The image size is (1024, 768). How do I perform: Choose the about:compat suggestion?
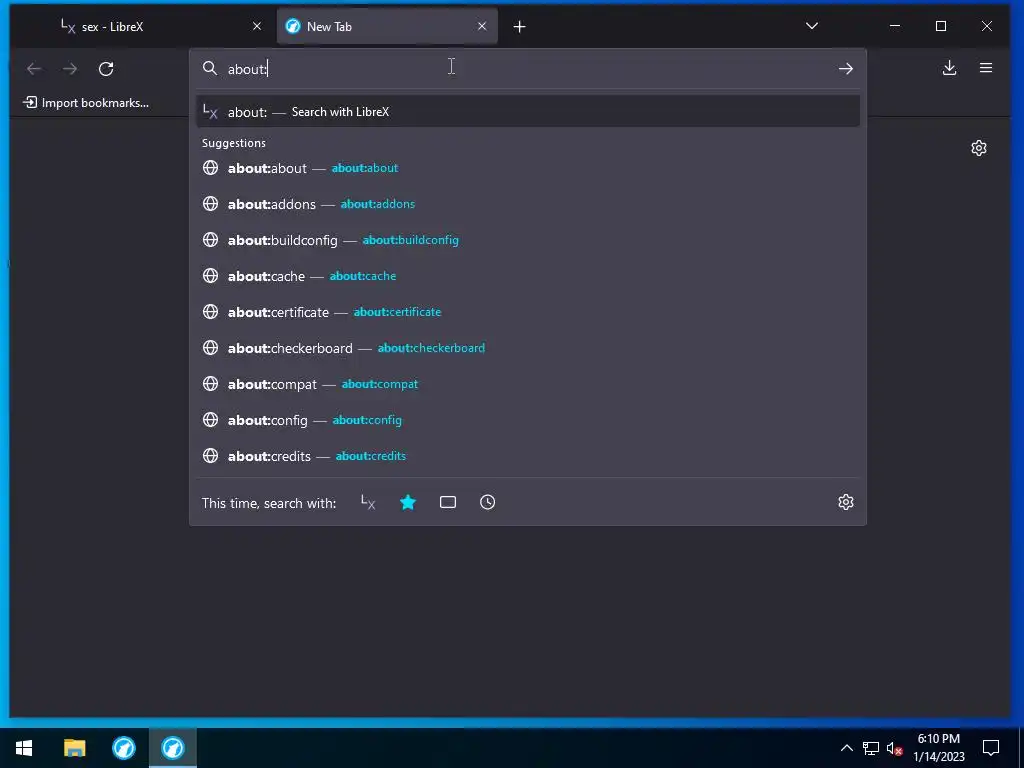point(528,384)
